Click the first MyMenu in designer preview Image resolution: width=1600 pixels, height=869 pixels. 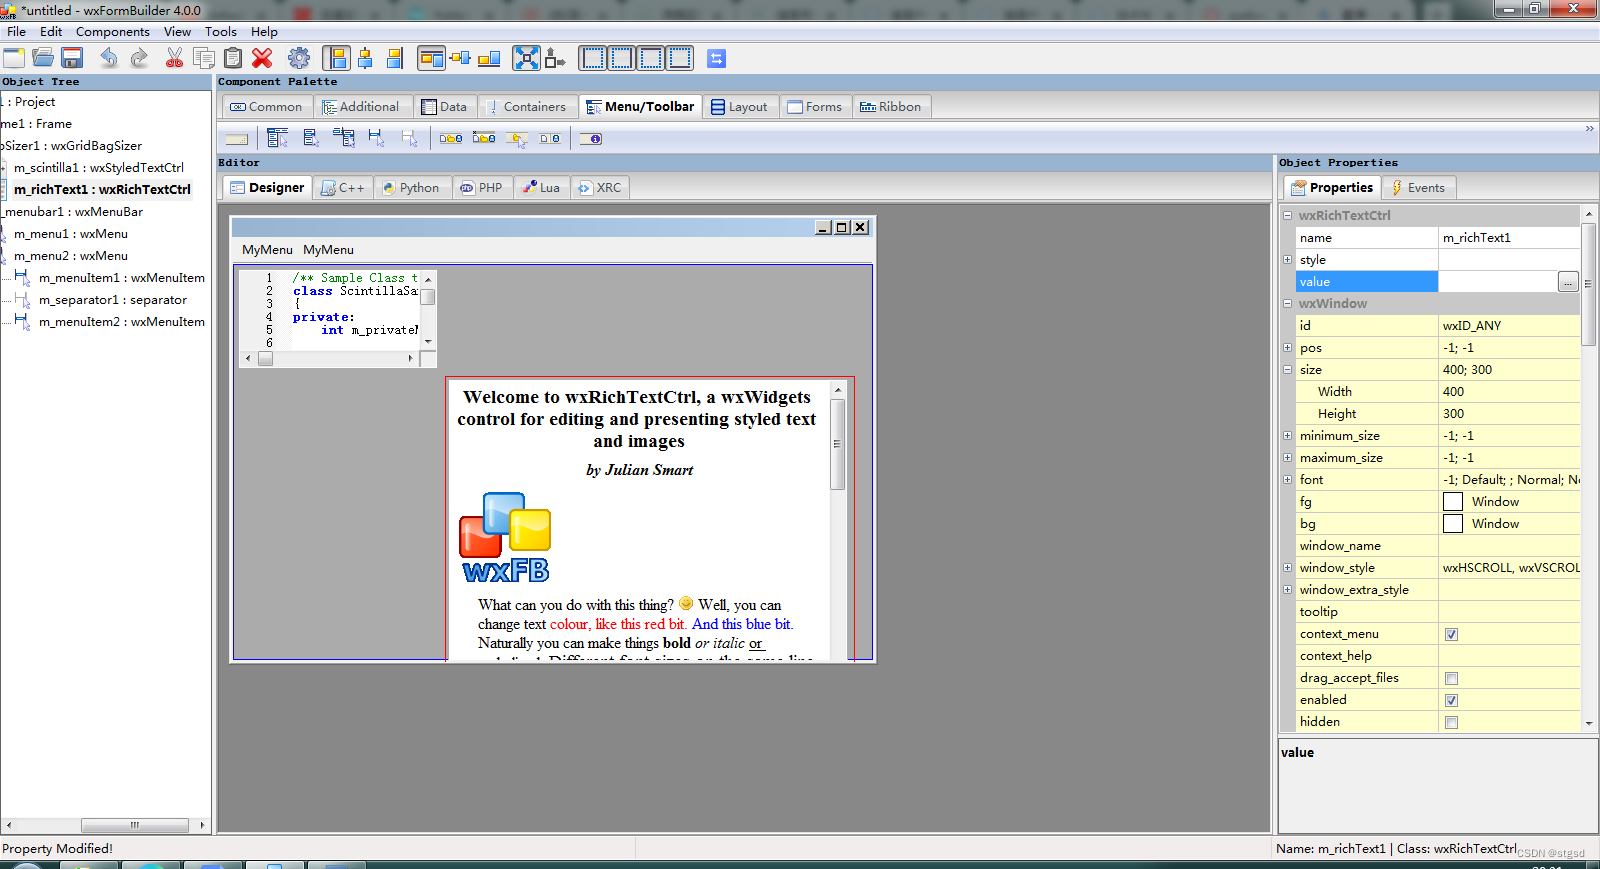tap(267, 250)
